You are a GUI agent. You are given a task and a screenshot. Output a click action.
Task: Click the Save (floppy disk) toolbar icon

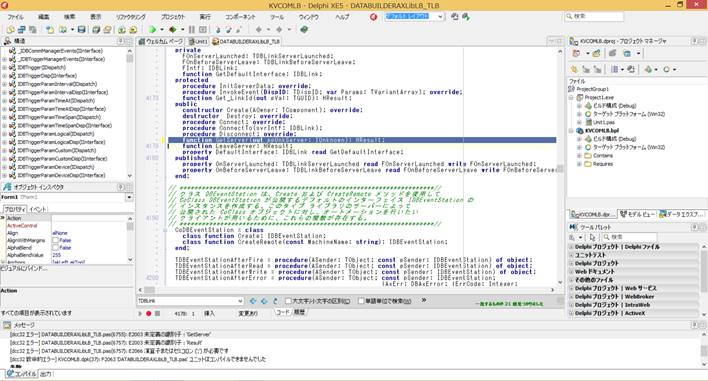pyautogui.click(x=81, y=30)
